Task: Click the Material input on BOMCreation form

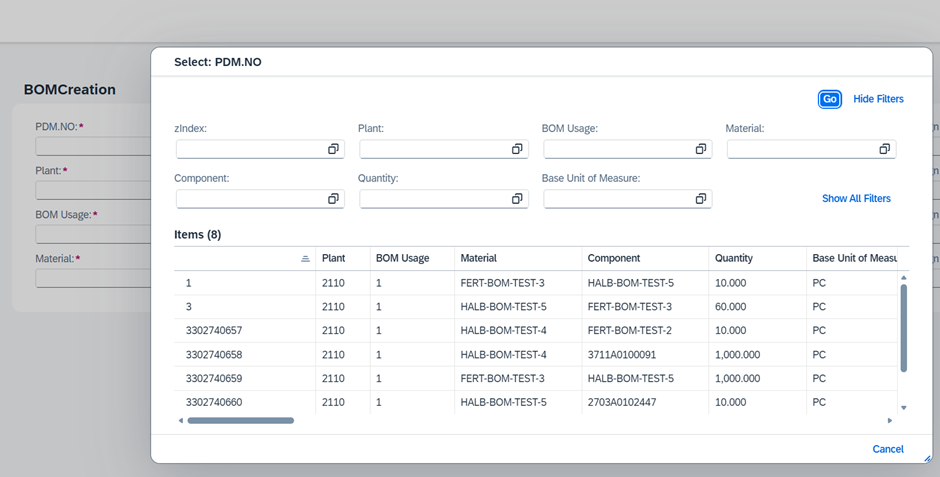Action: [93, 278]
